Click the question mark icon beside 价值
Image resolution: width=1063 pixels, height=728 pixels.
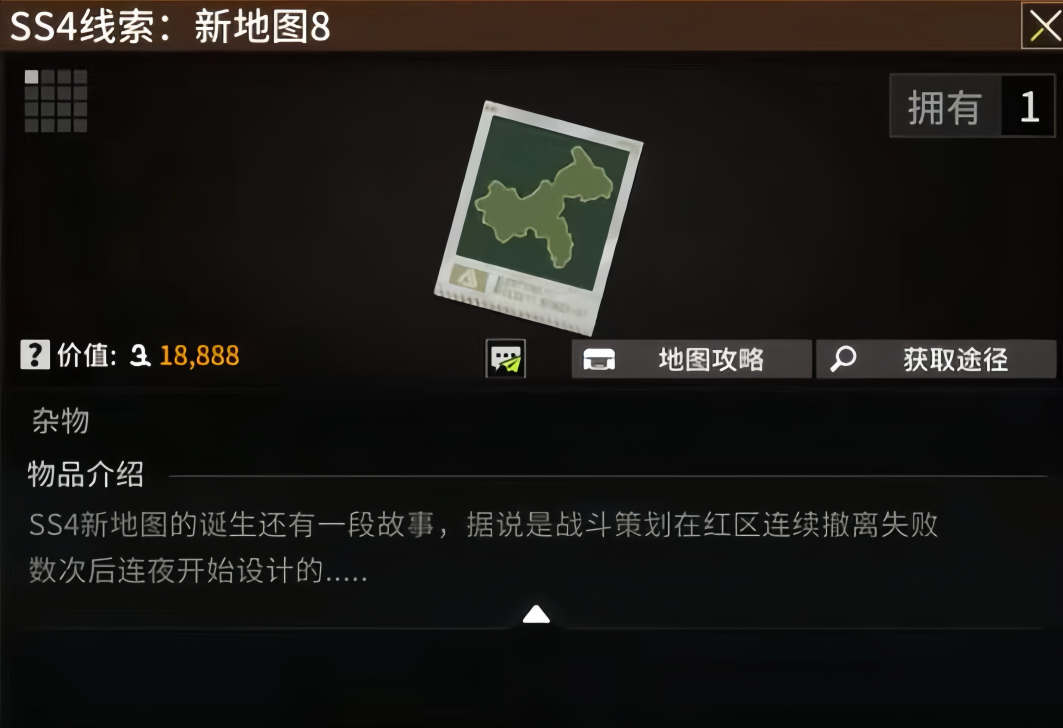(35, 355)
